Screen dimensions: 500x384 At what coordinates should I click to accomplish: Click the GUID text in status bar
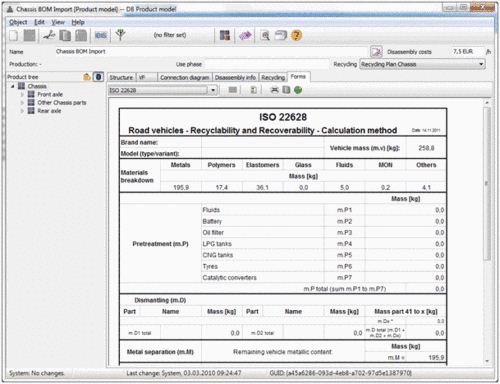tap(340, 373)
